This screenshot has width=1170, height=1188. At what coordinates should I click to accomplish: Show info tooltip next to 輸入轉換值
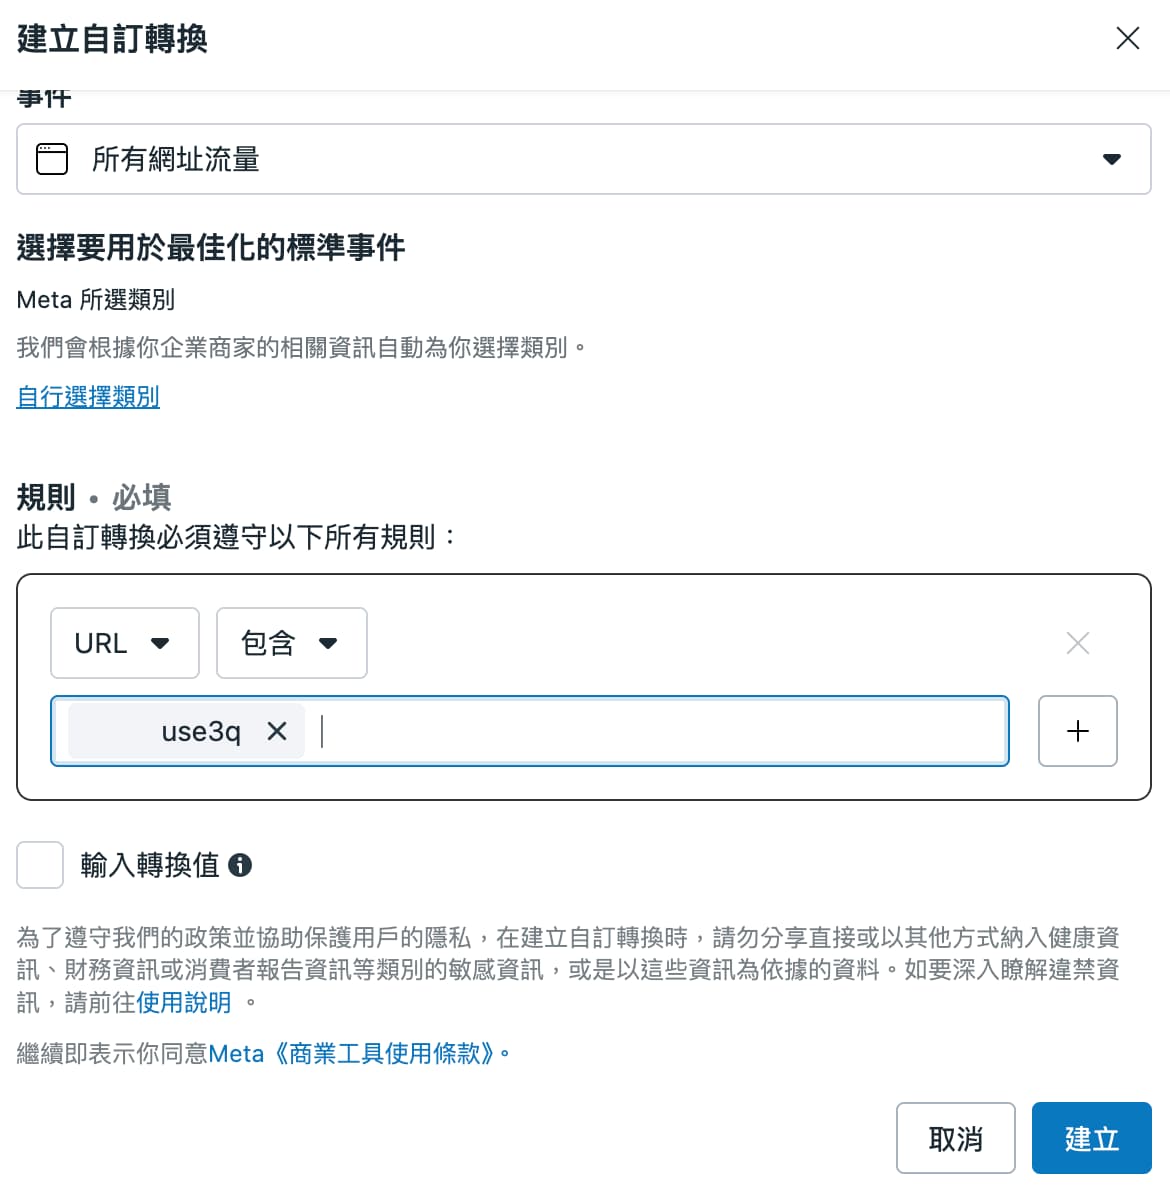click(x=239, y=864)
